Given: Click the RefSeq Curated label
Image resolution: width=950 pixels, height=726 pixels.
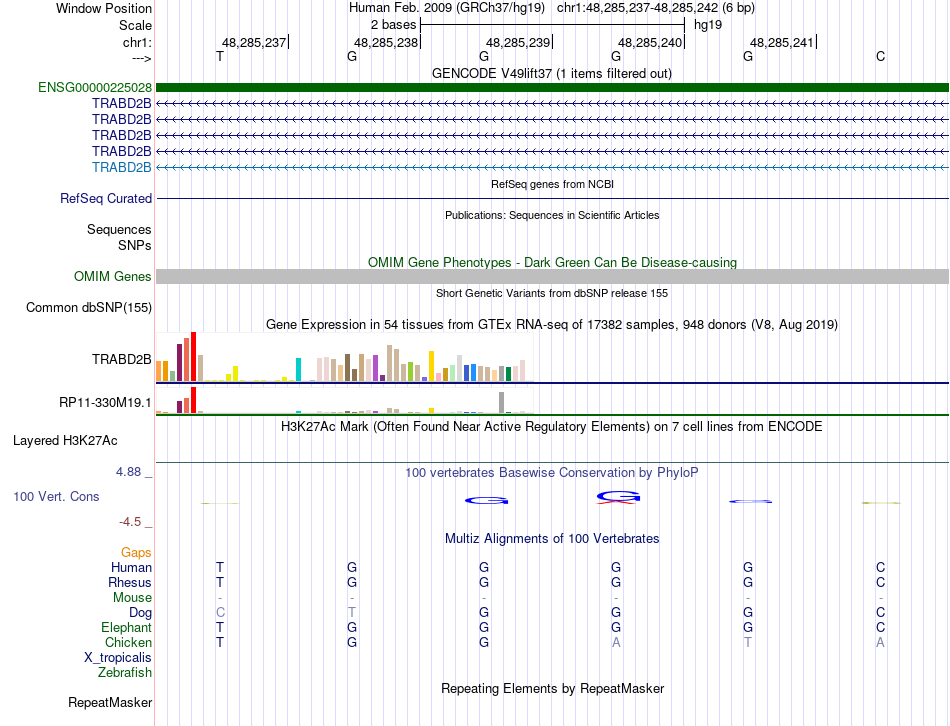Looking at the screenshot, I should pos(105,198).
